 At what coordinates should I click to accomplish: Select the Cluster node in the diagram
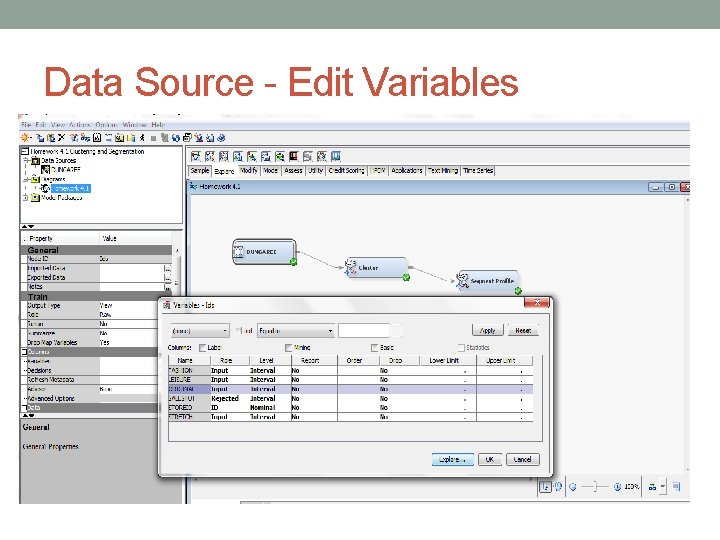[x=376, y=268]
